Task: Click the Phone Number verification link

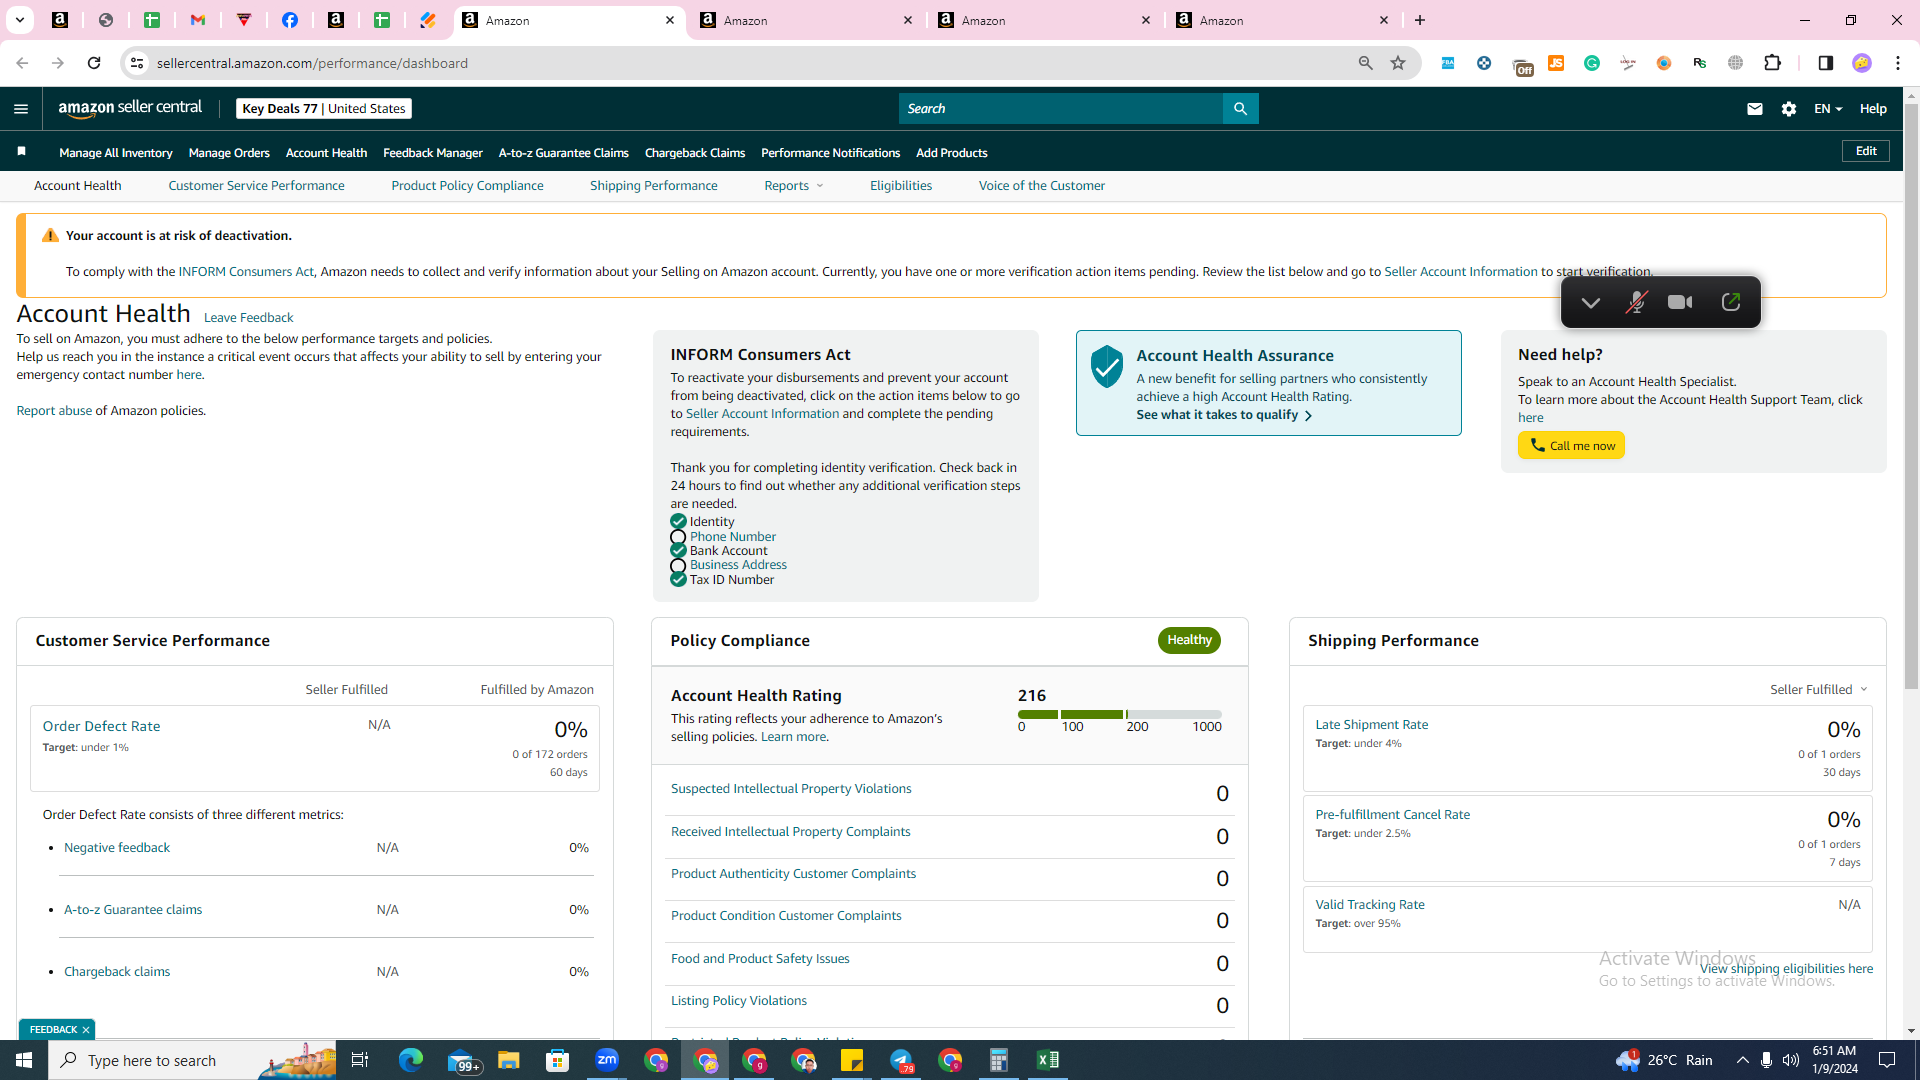Action: [x=733, y=537]
